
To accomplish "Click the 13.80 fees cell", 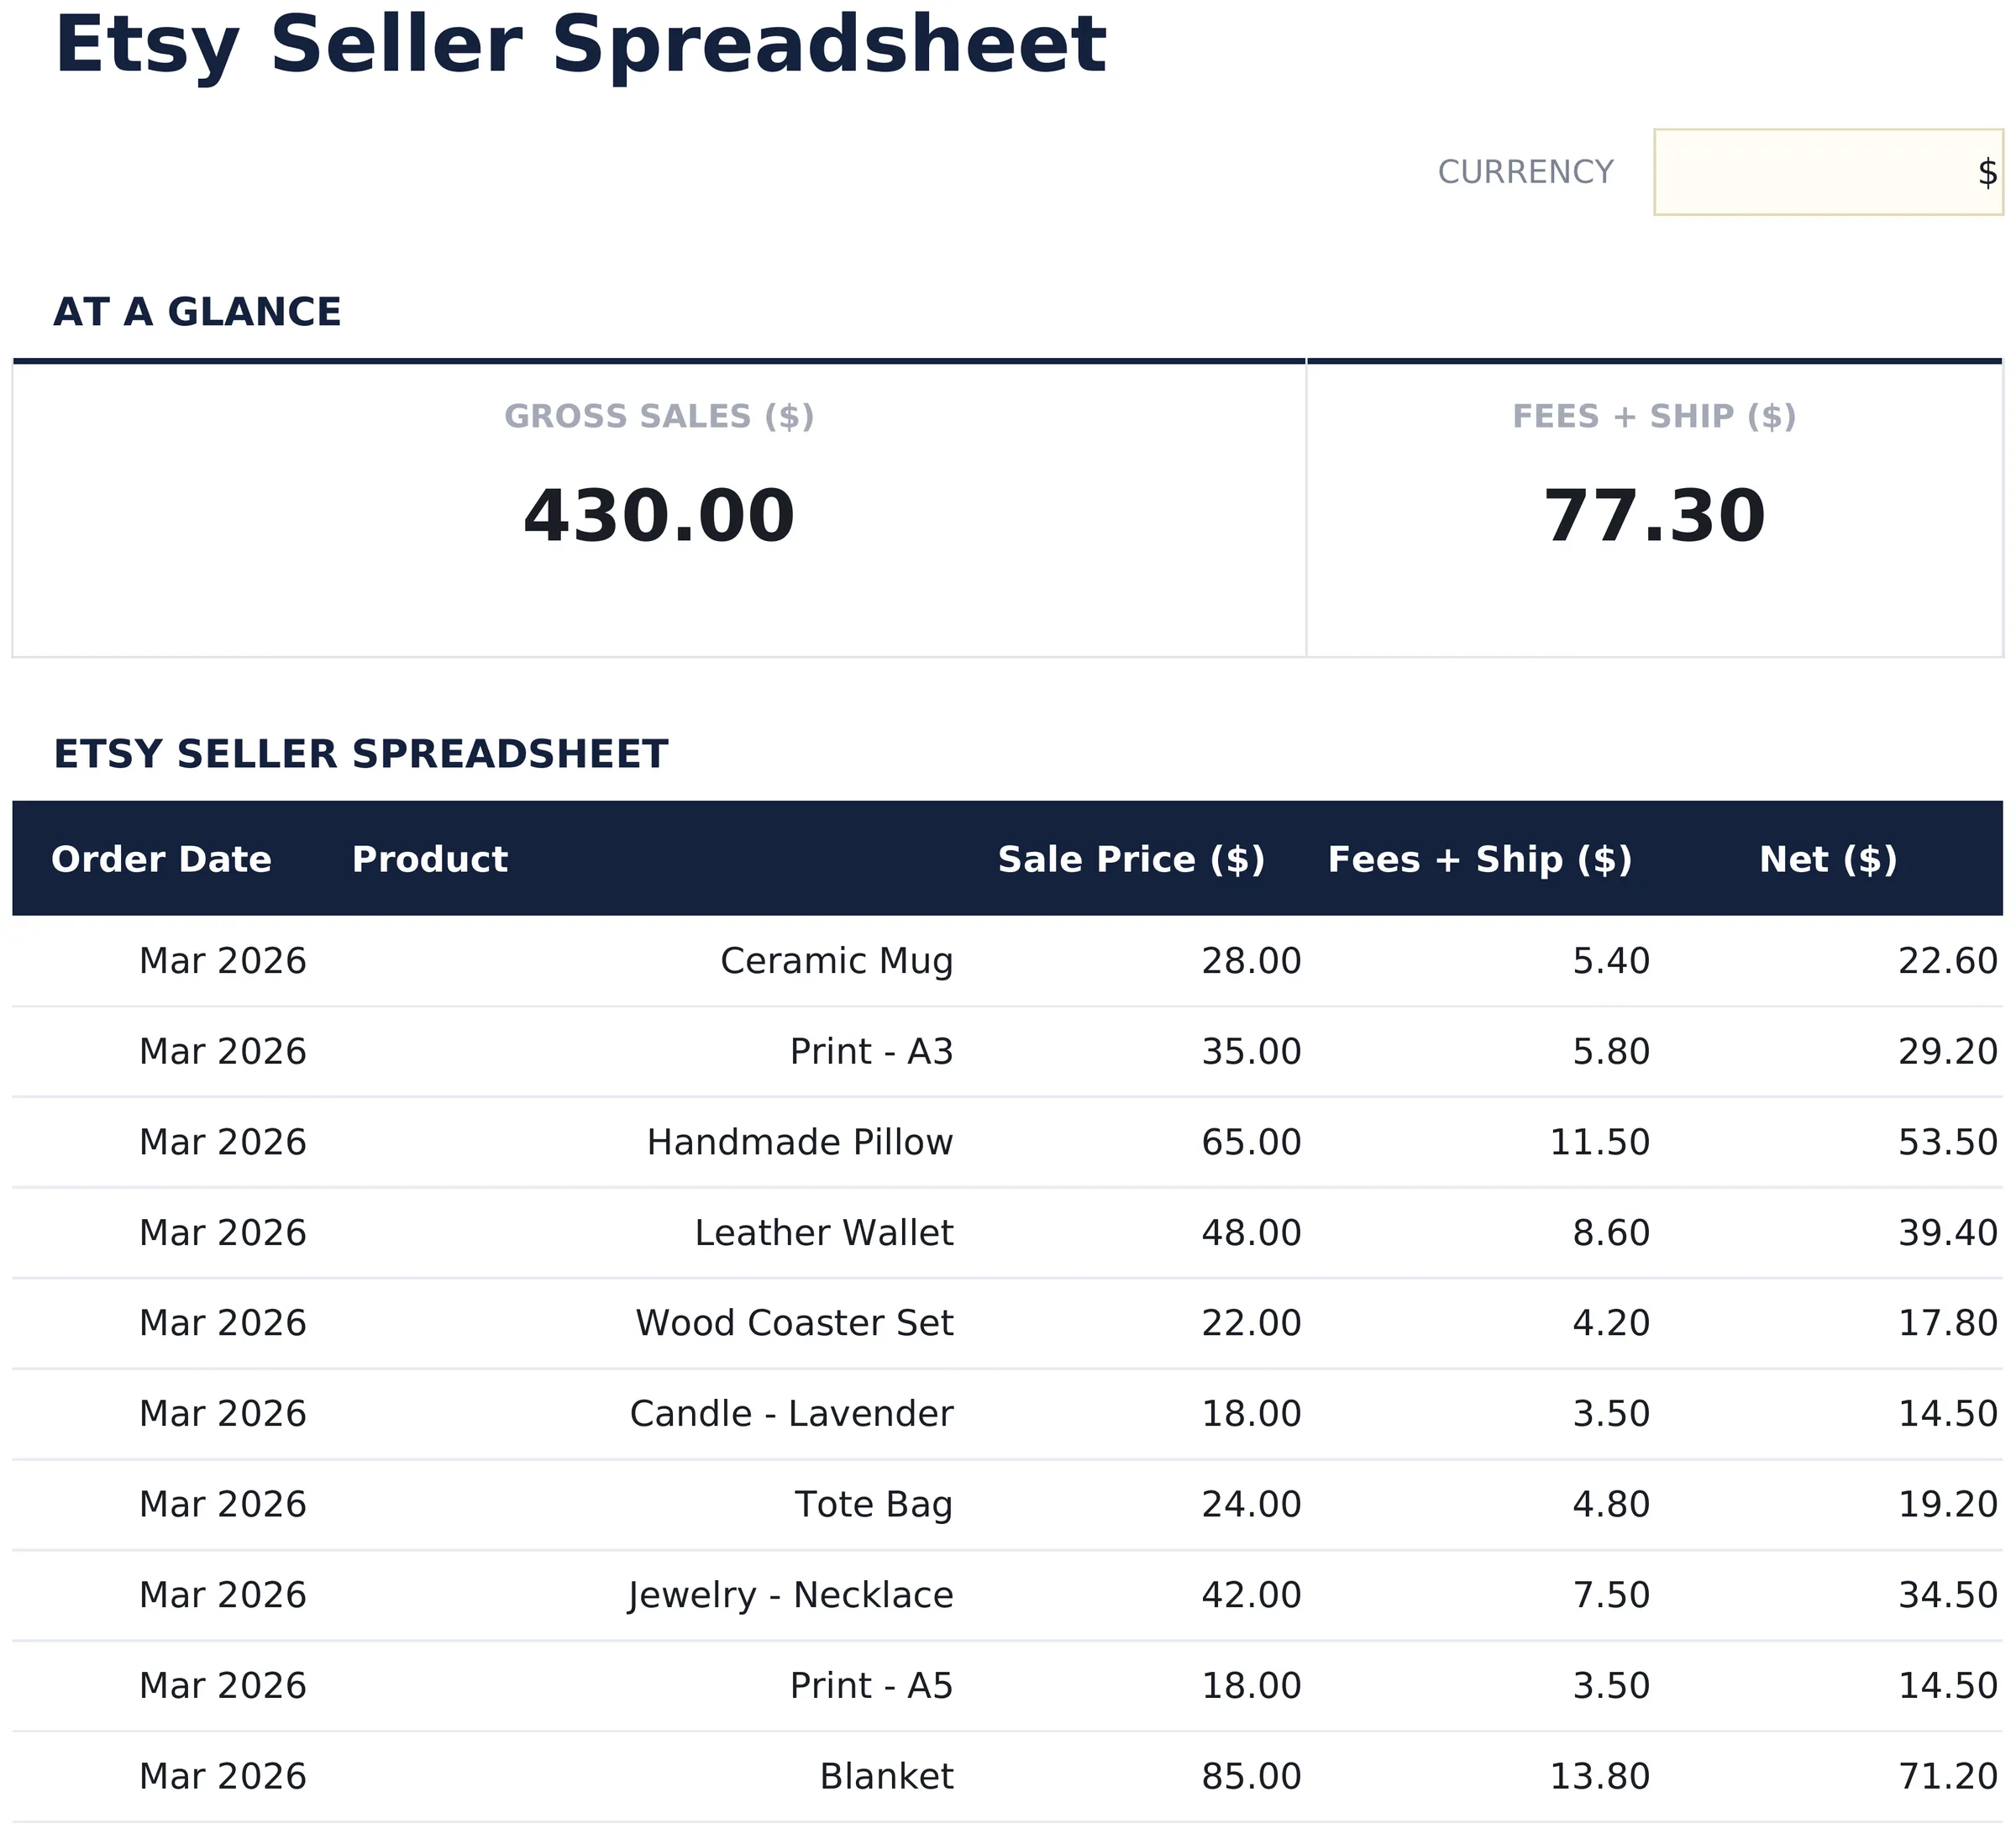I will 1600,1777.
